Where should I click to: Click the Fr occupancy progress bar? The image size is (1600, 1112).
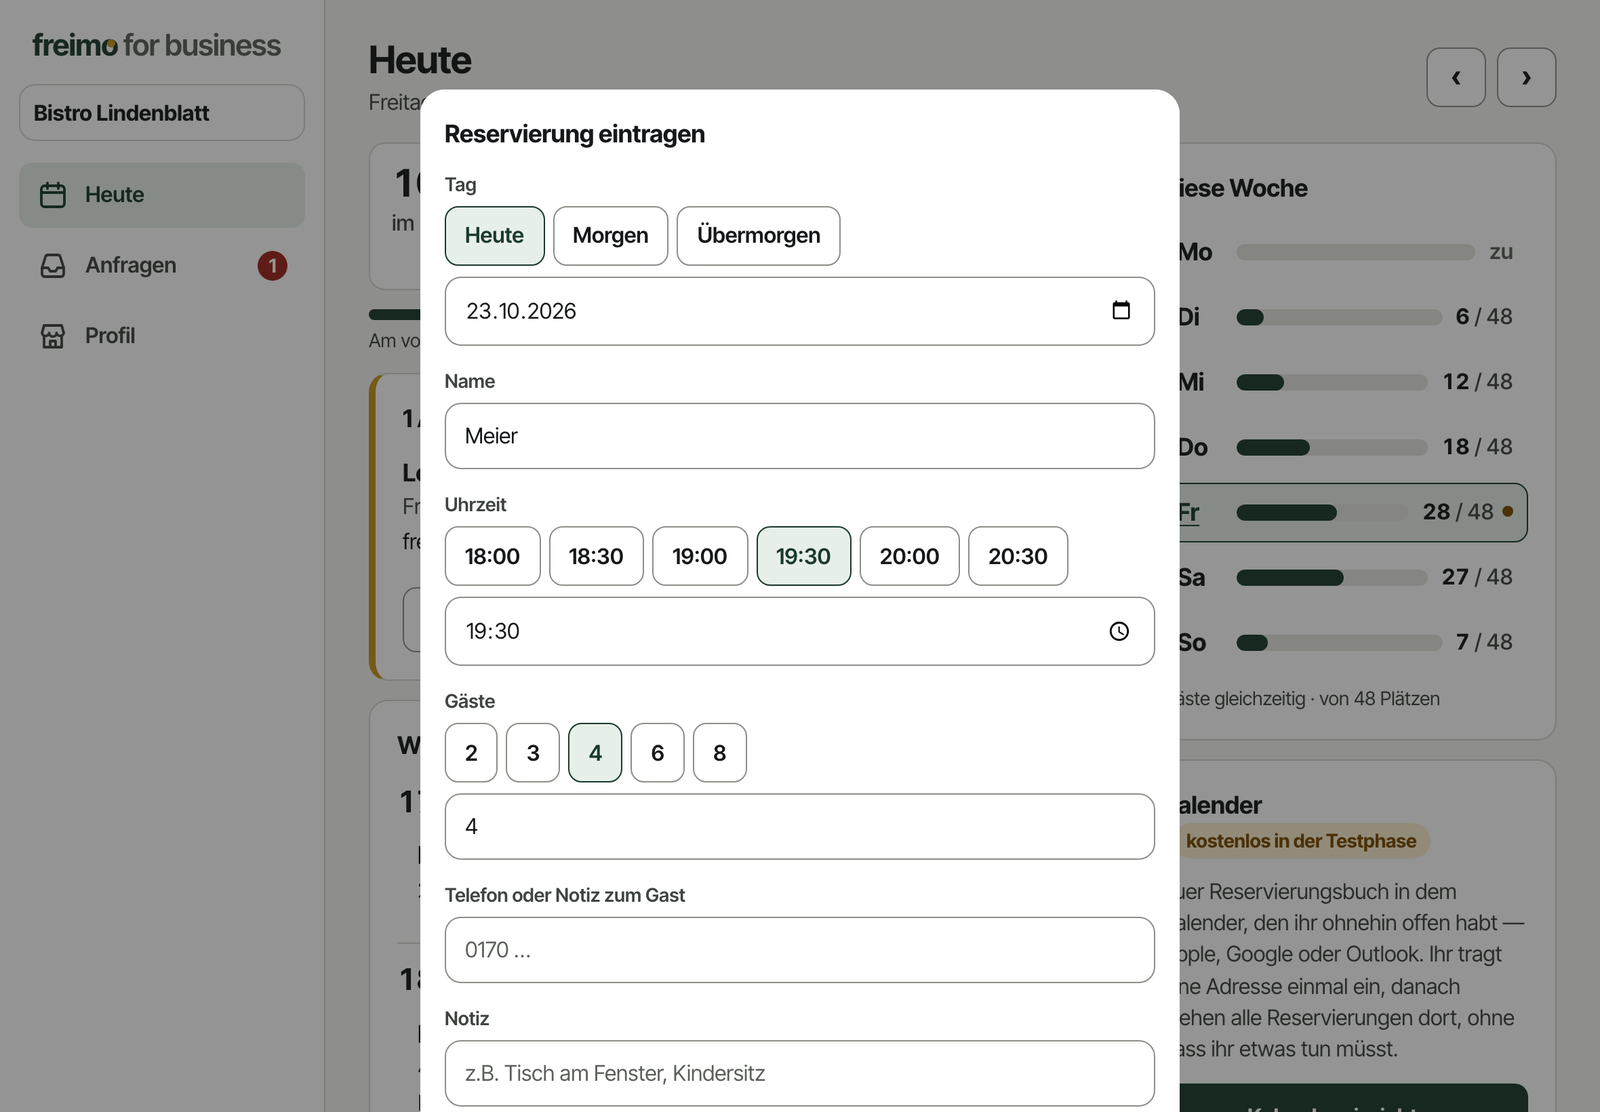click(x=1322, y=513)
